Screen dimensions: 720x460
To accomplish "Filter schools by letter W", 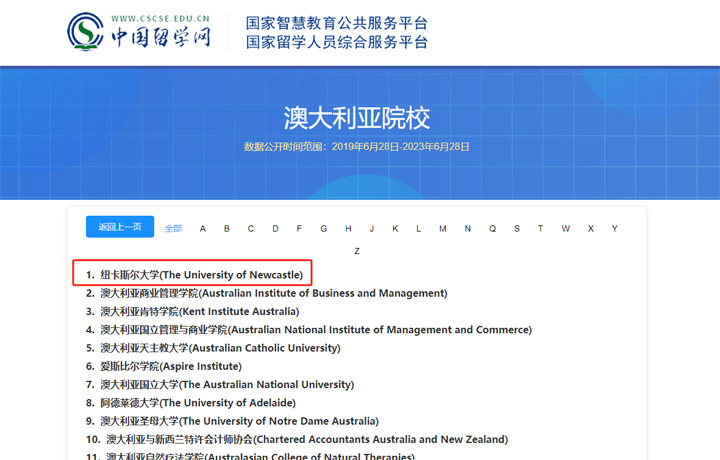I will [566, 229].
